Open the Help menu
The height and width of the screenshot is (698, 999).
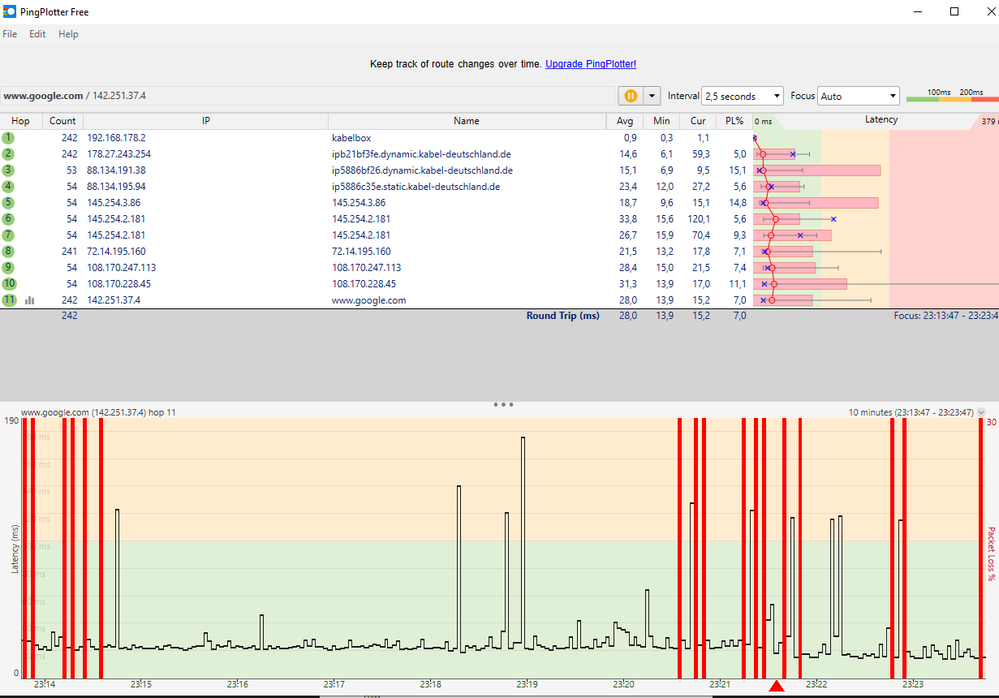click(68, 34)
